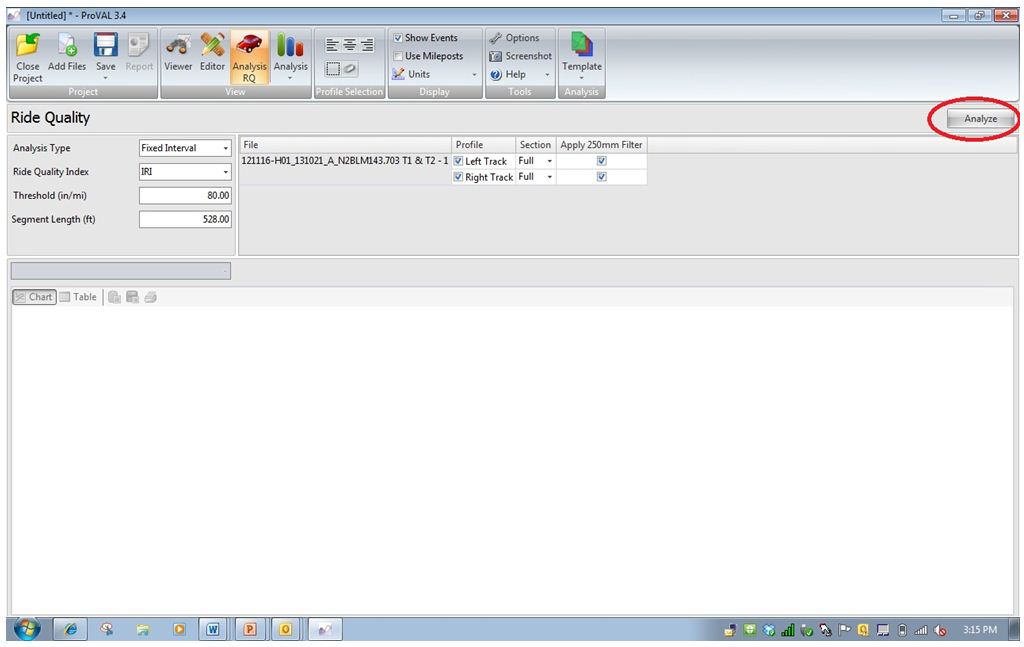Toggle the Show Events checkbox

click(x=398, y=38)
